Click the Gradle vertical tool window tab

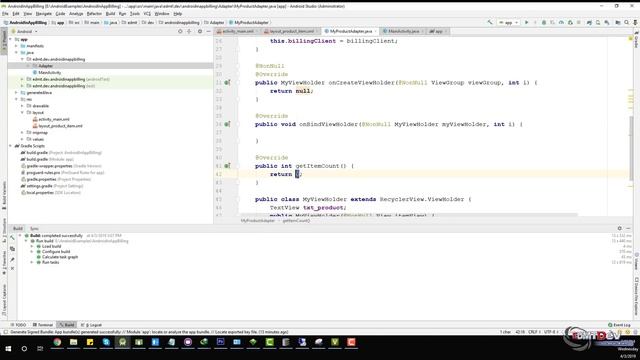[636, 39]
